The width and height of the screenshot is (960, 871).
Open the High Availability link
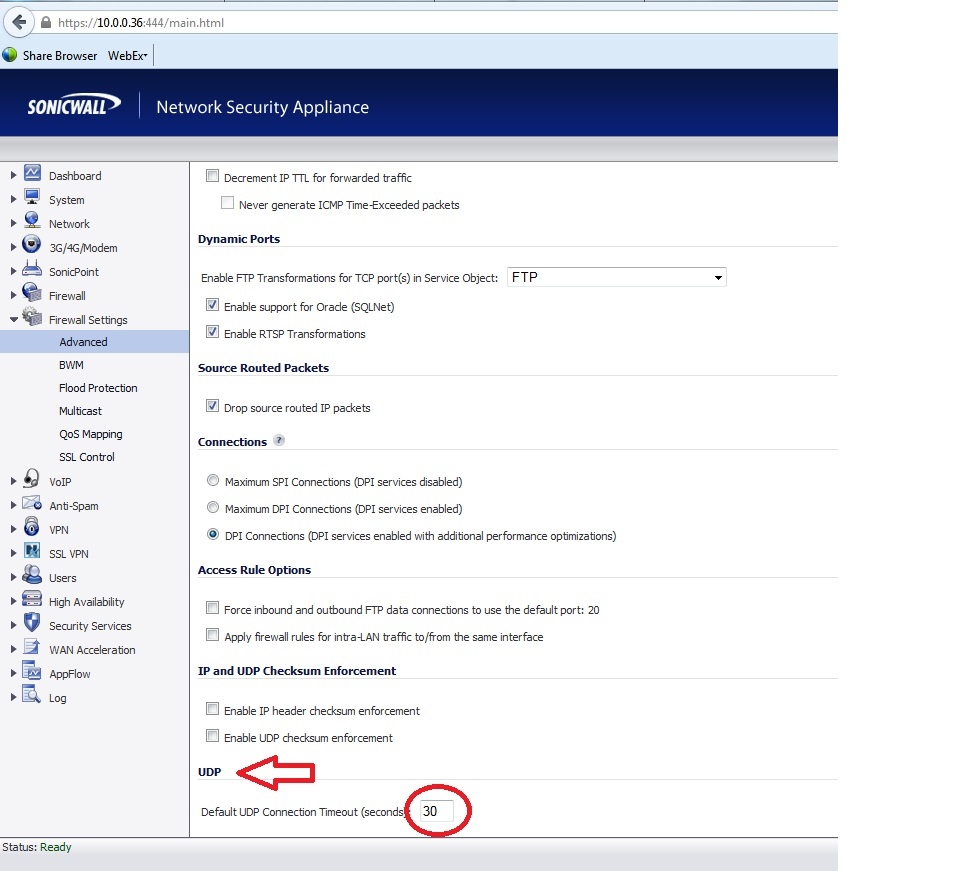(x=86, y=602)
